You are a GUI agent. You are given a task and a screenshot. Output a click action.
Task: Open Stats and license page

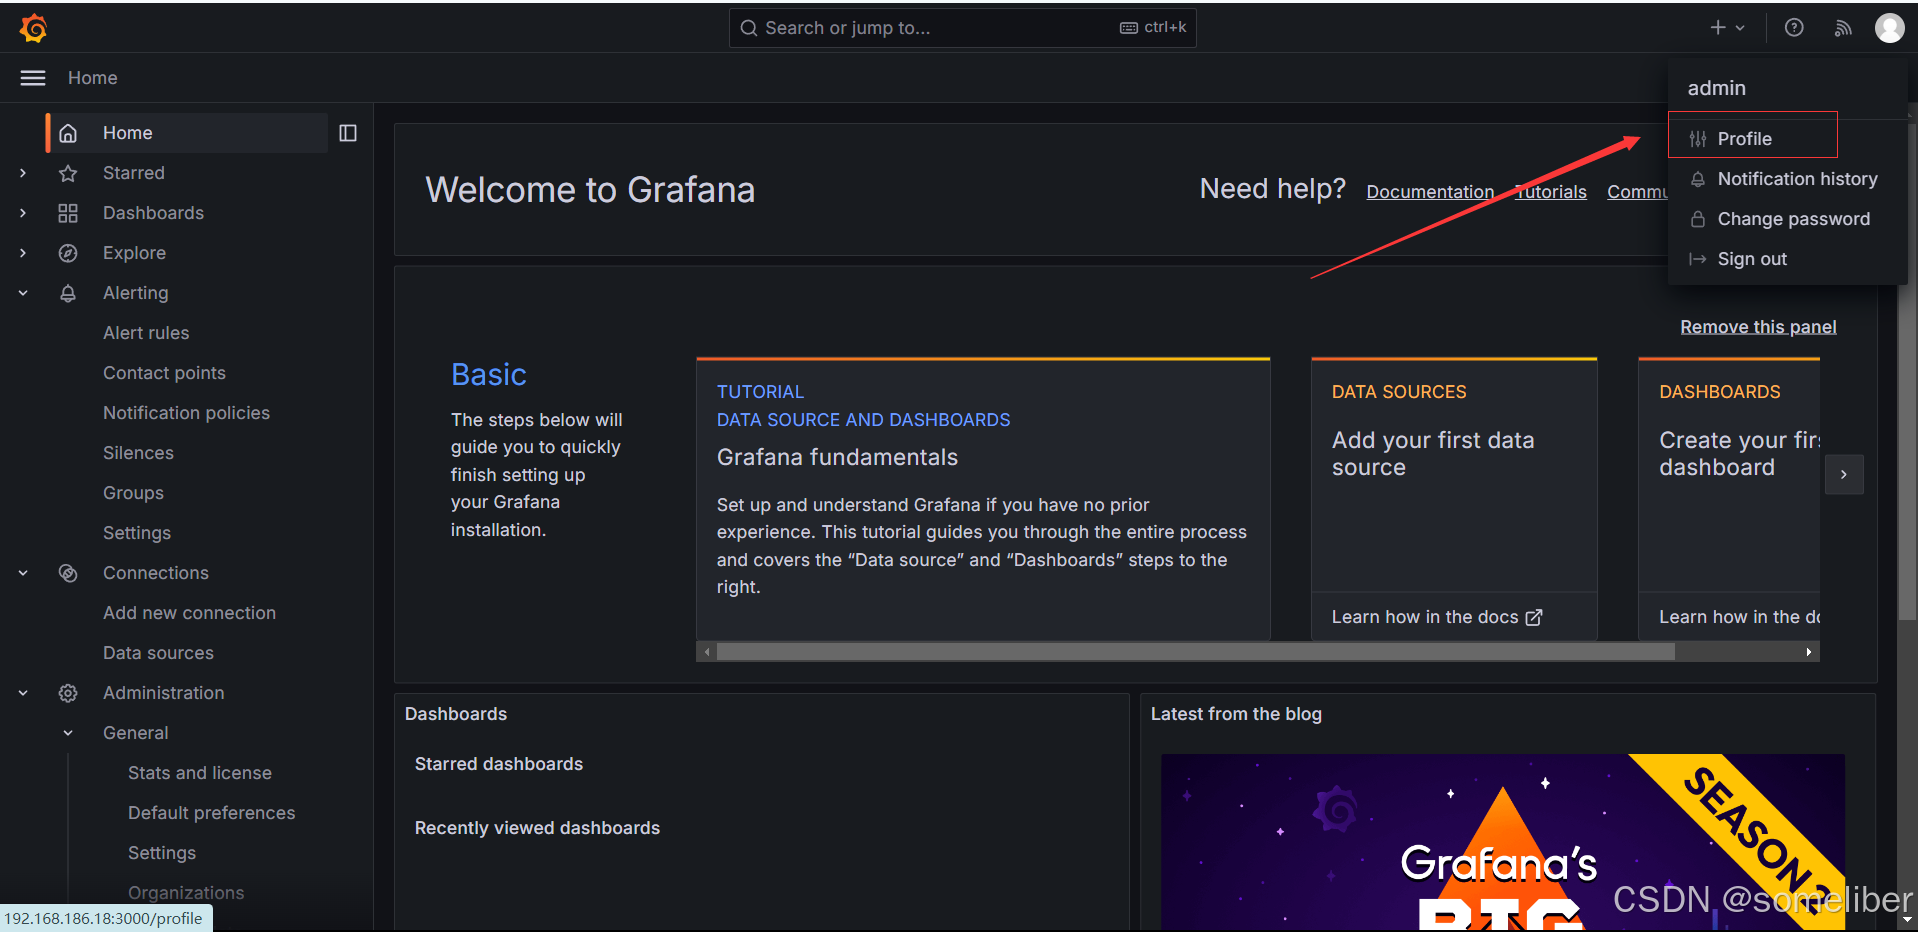click(x=200, y=773)
